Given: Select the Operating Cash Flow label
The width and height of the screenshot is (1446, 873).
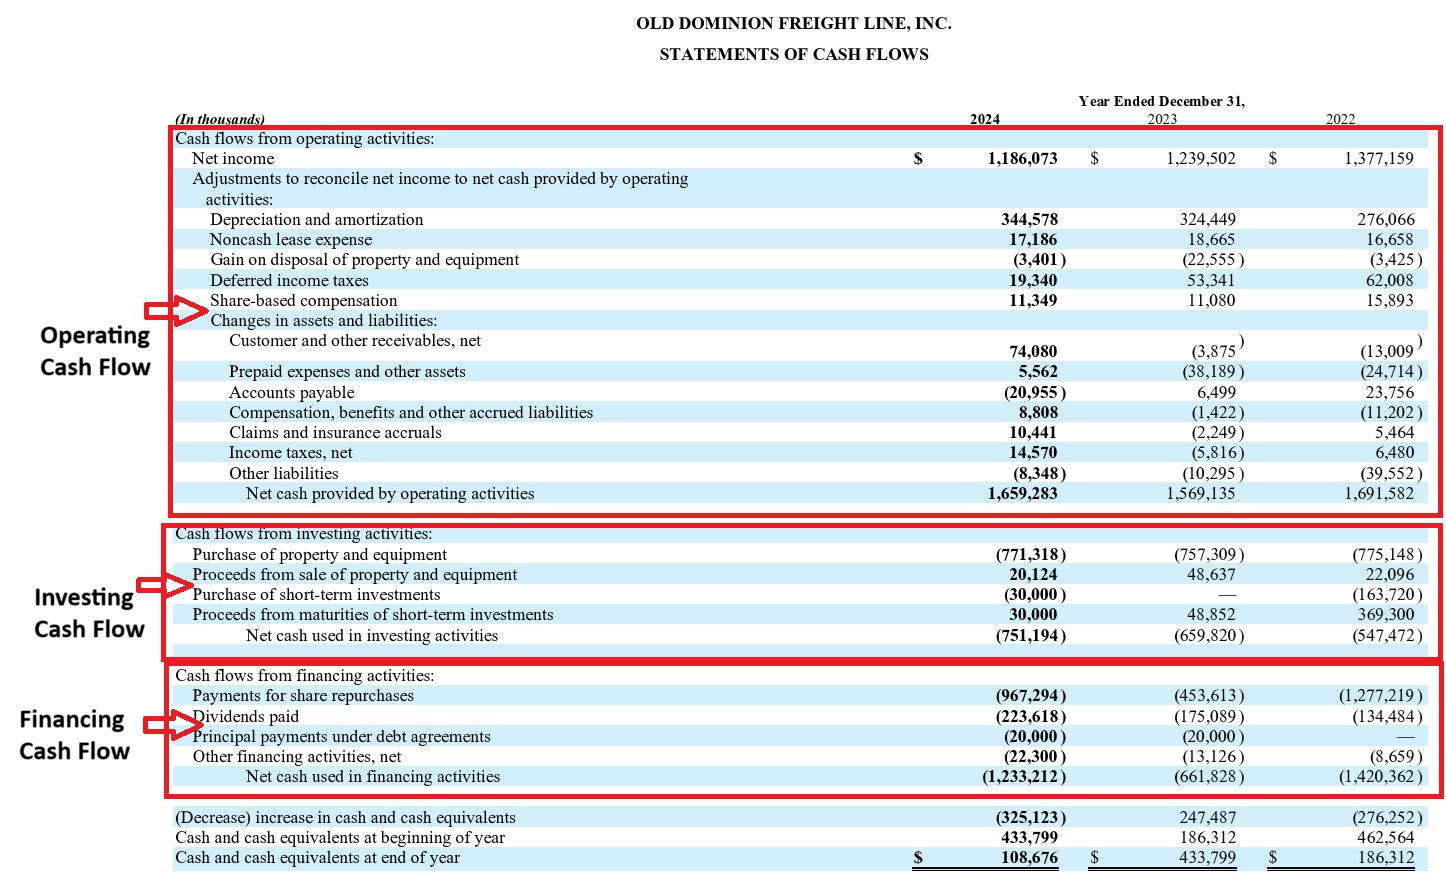Looking at the screenshot, I should pyautogui.click(x=94, y=350).
